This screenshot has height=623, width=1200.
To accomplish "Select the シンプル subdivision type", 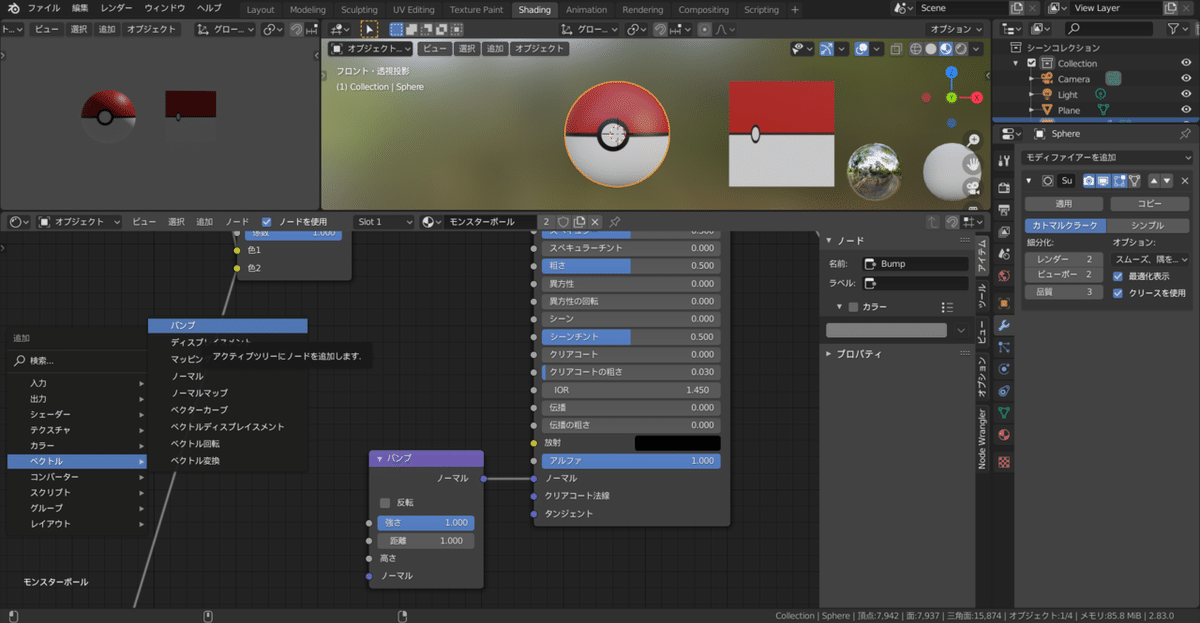I will click(1149, 225).
